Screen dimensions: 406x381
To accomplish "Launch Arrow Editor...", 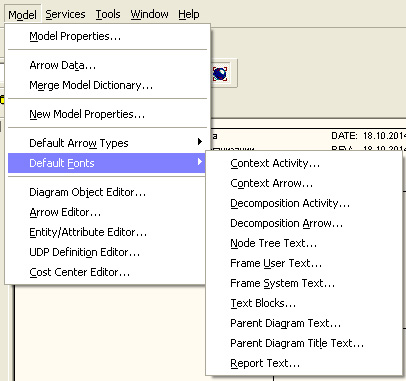I will (x=107, y=212).
